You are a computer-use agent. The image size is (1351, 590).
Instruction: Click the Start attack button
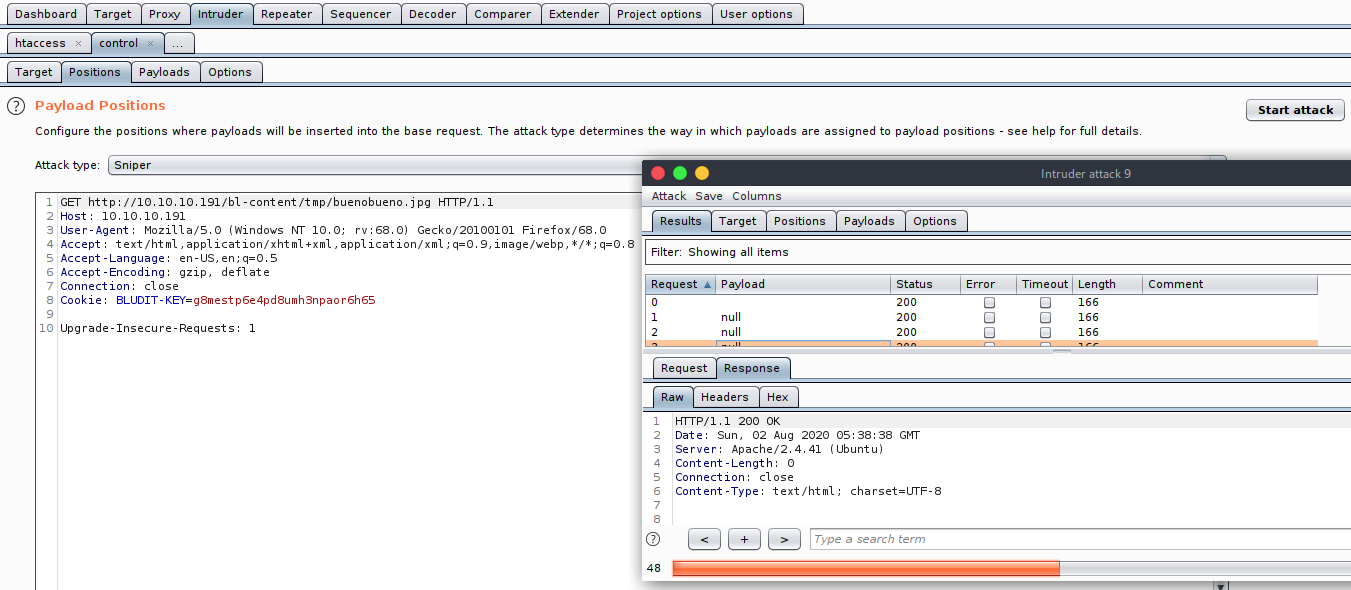[1295, 110]
